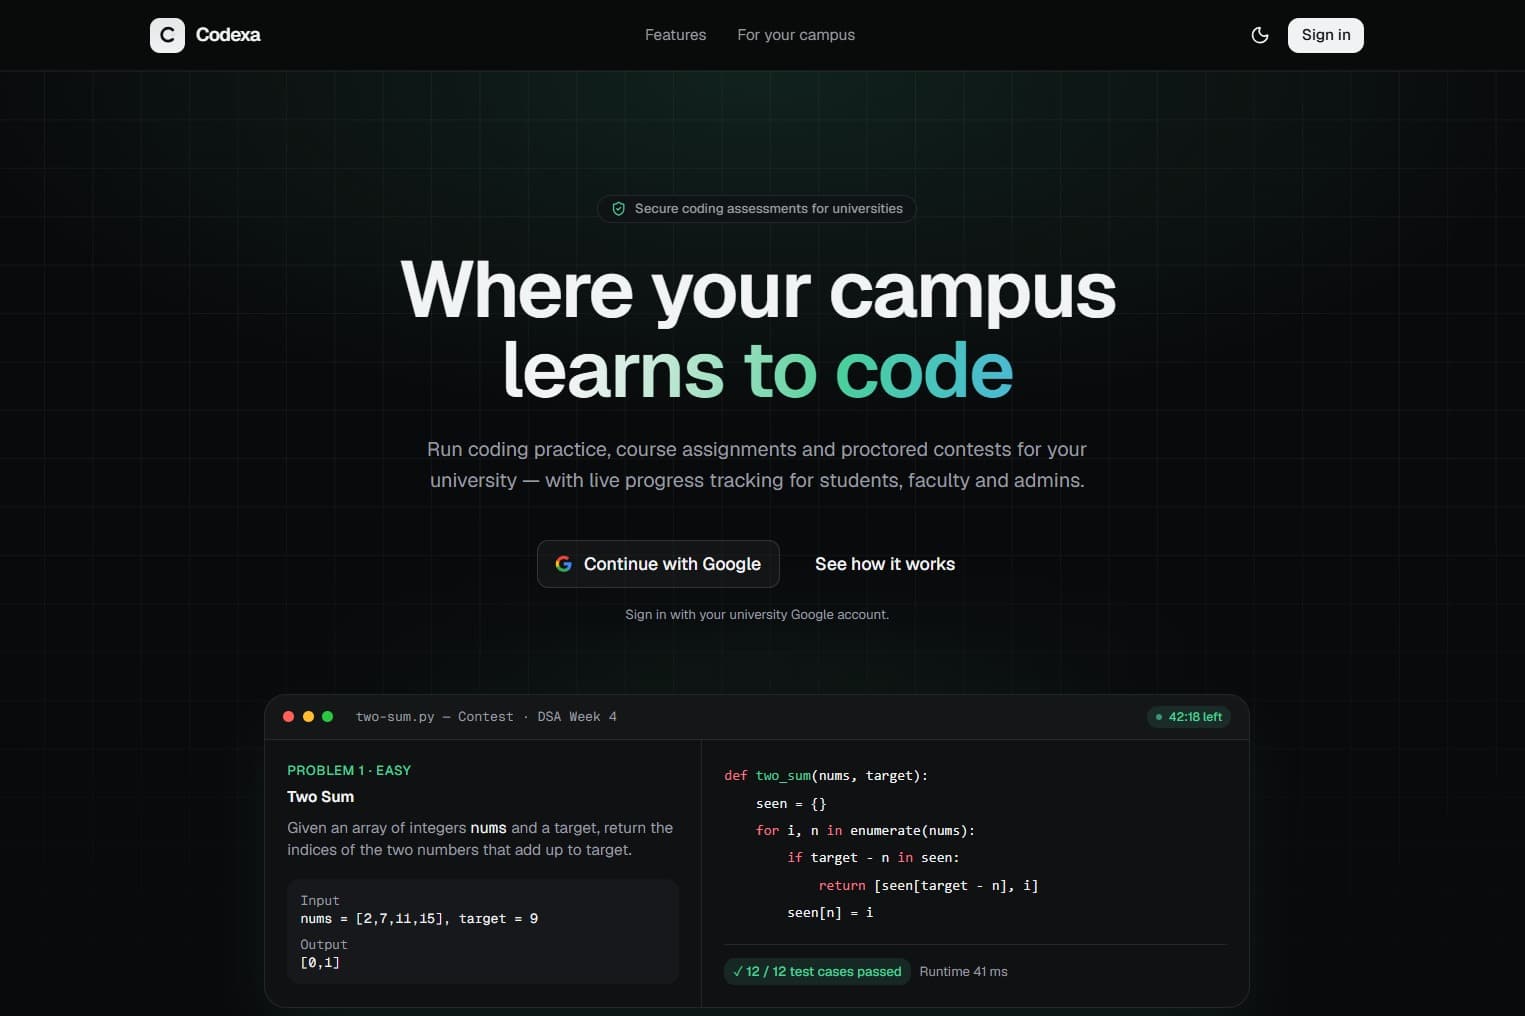This screenshot has width=1525, height=1016.
Task: Click the yellow dot in code window
Action: 308,716
